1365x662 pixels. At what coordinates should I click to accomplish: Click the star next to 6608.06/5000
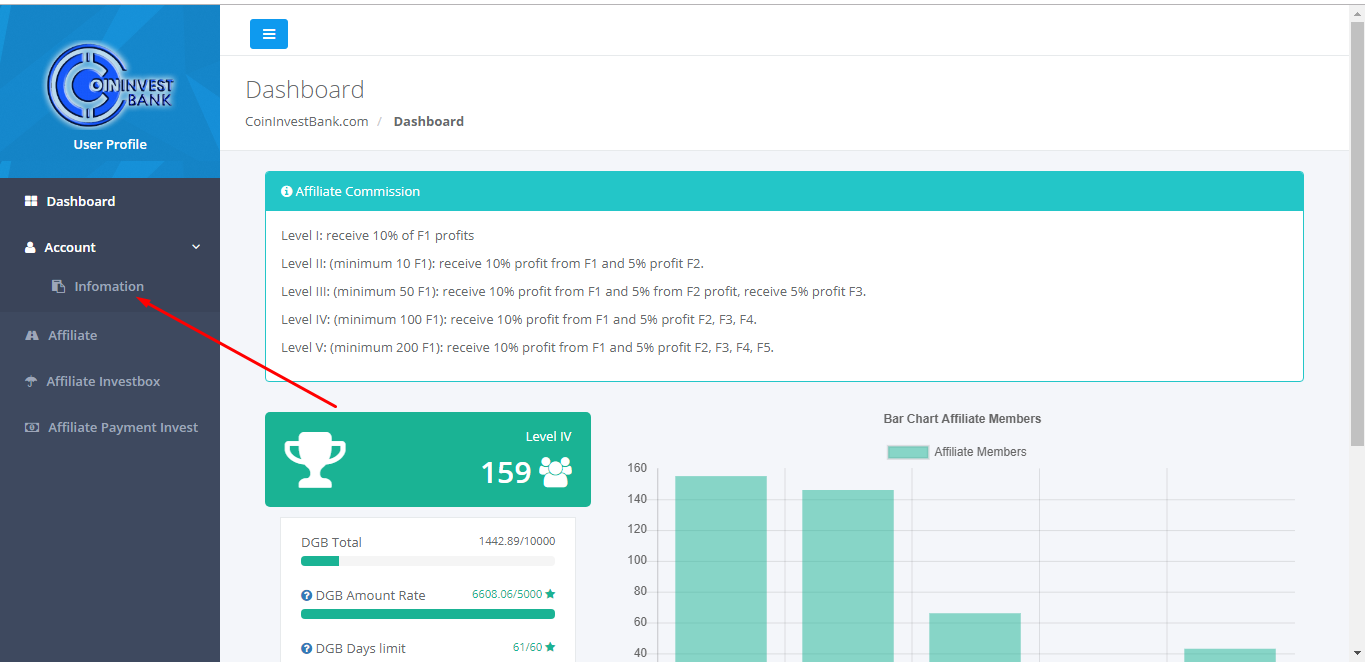click(550, 594)
